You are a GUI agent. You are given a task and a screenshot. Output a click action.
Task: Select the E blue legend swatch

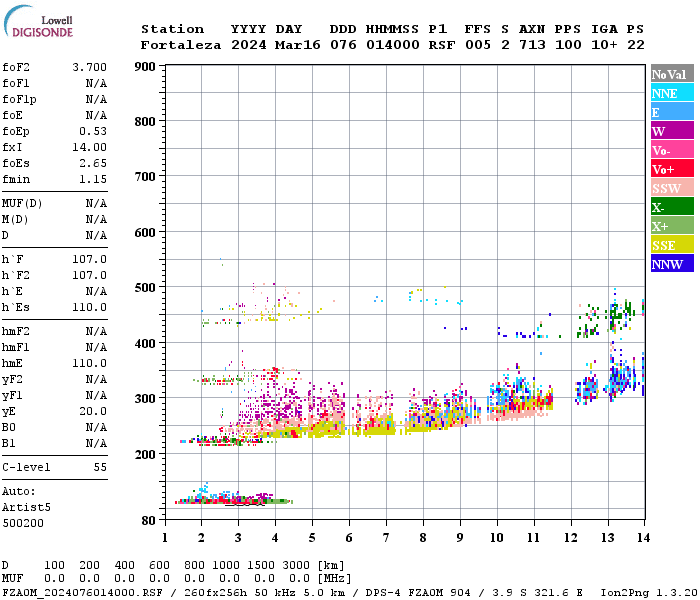672,112
